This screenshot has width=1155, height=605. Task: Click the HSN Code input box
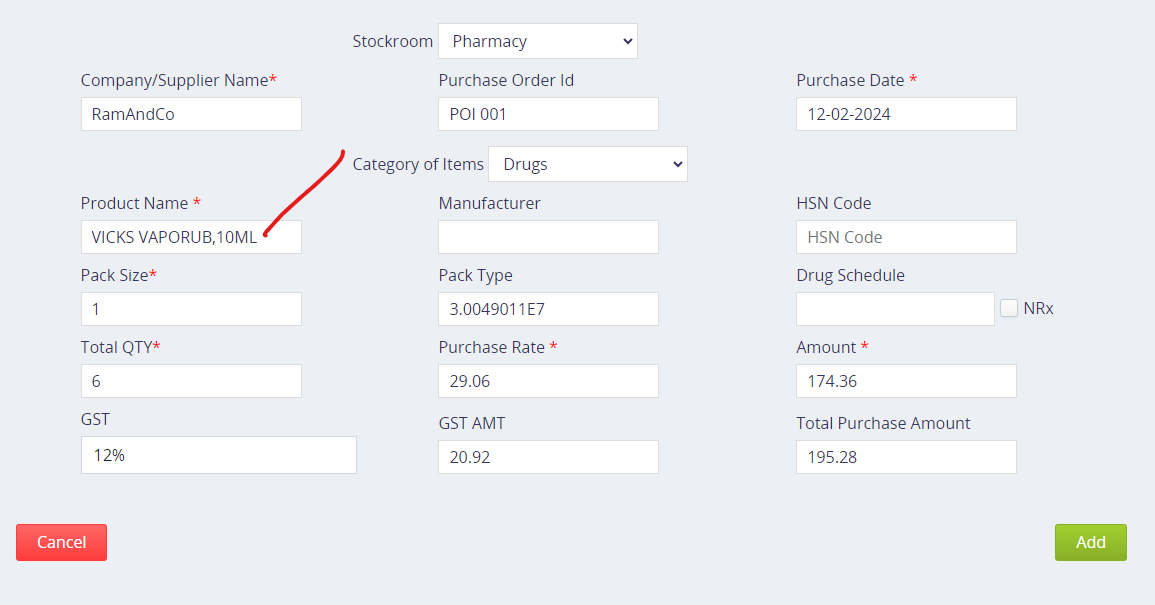click(x=906, y=237)
